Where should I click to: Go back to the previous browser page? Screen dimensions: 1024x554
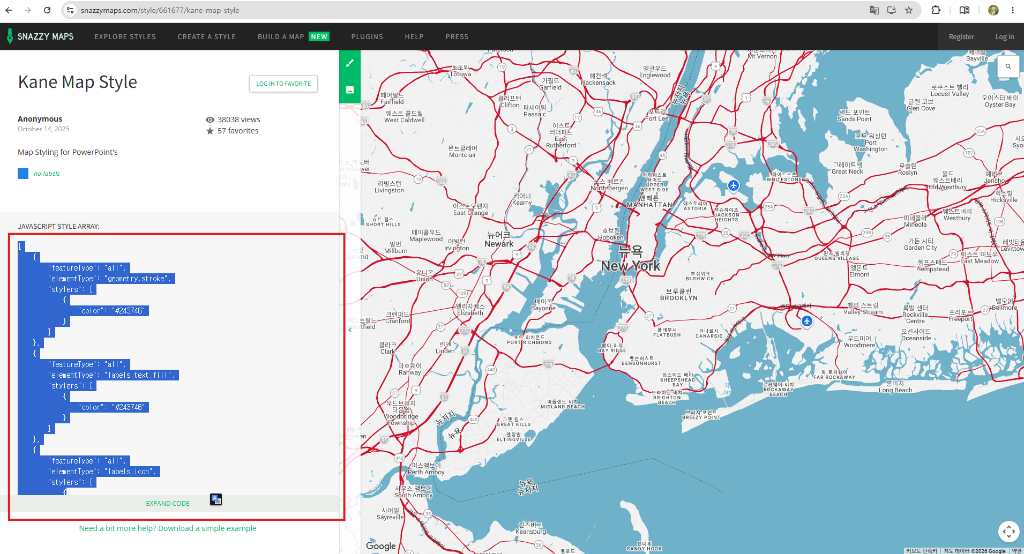(x=10, y=10)
